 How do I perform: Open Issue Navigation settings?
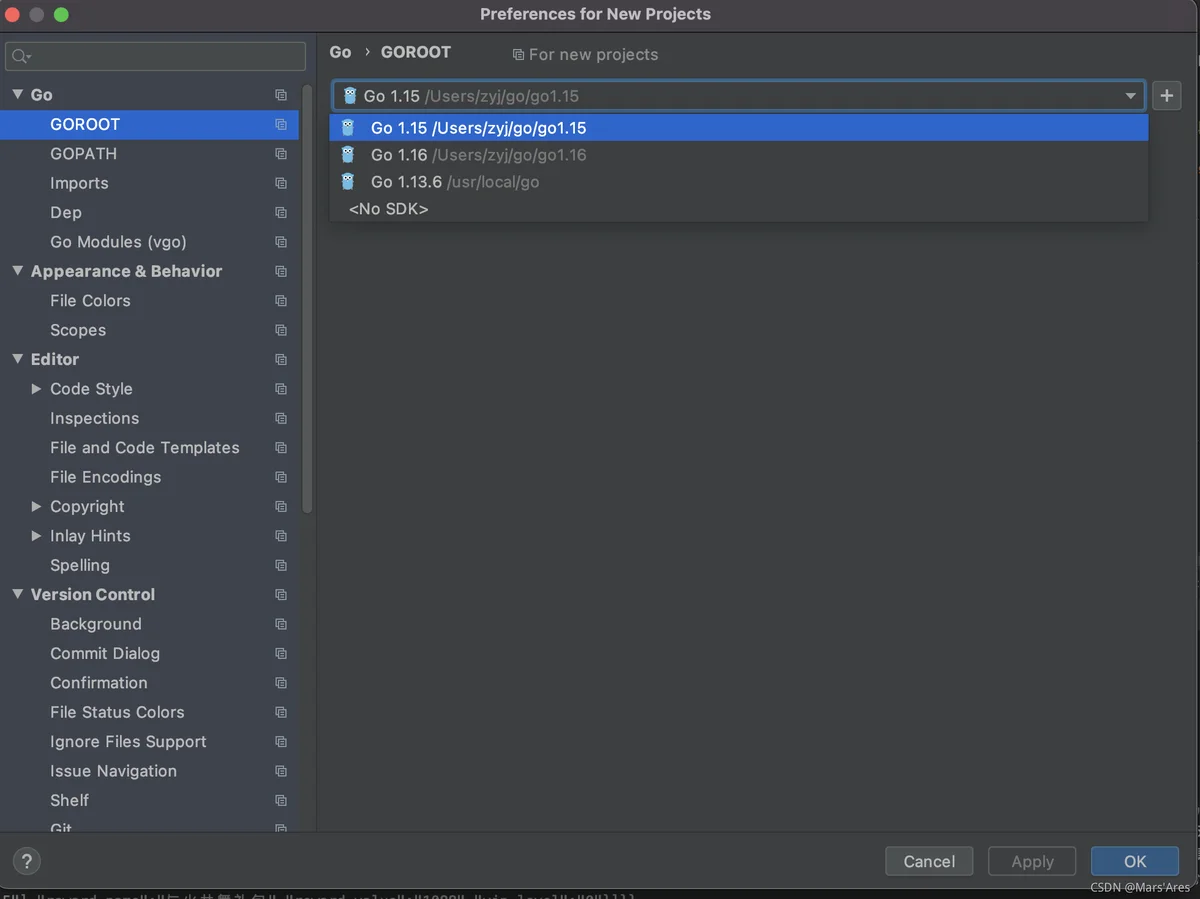tap(113, 771)
